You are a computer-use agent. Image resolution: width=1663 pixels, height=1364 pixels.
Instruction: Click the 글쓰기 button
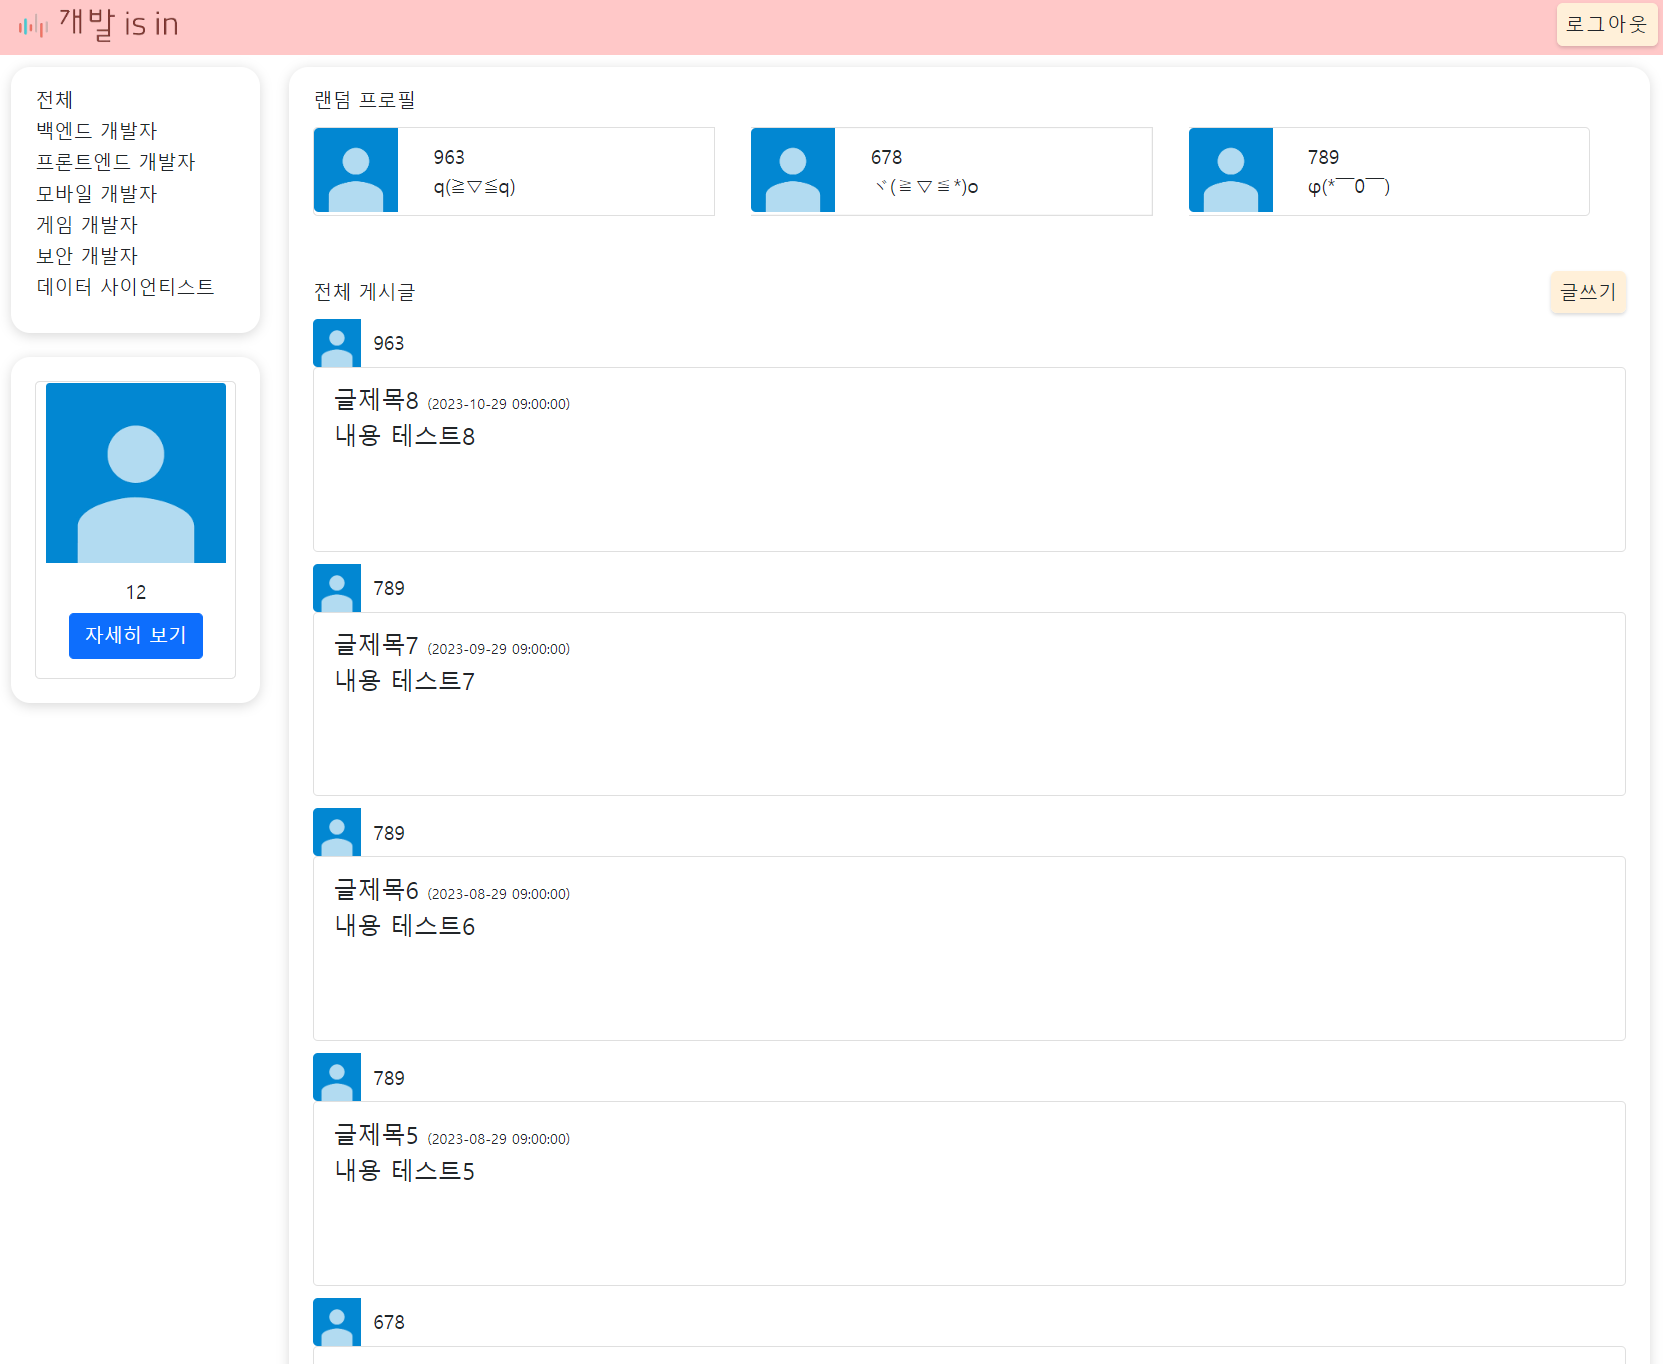pos(1588,292)
